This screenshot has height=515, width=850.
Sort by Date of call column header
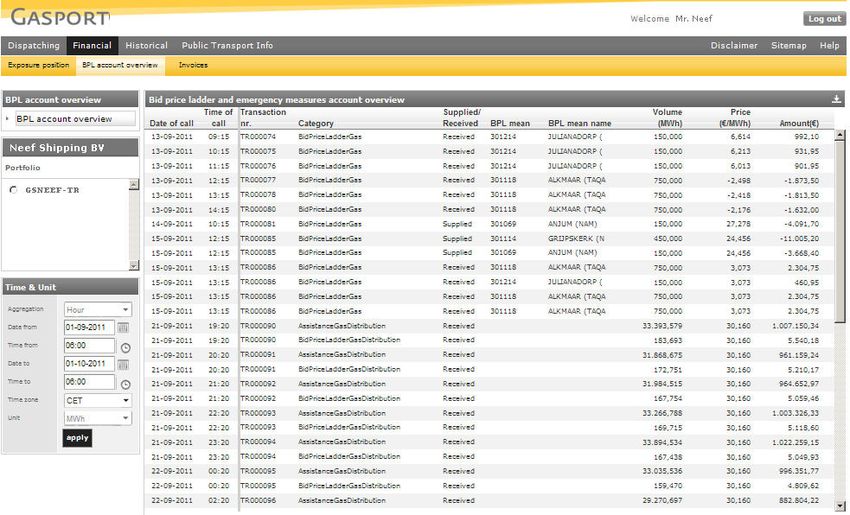(x=171, y=124)
